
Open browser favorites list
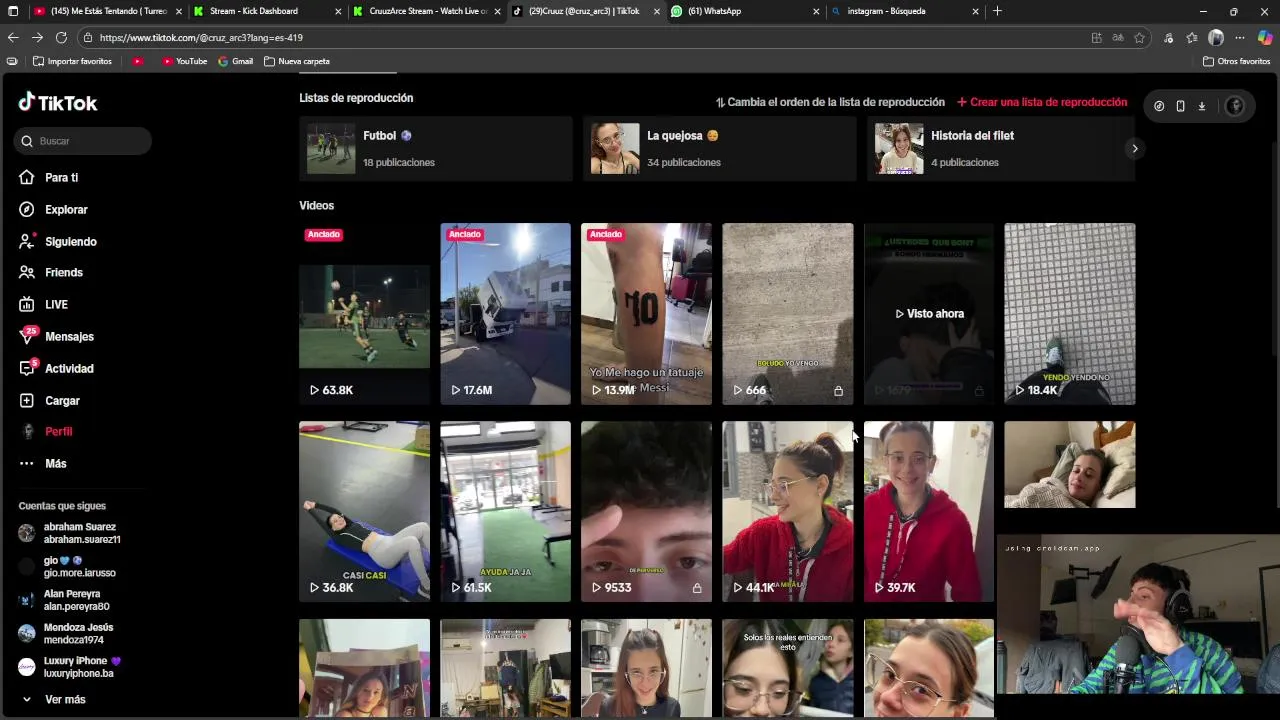pos(1192,37)
